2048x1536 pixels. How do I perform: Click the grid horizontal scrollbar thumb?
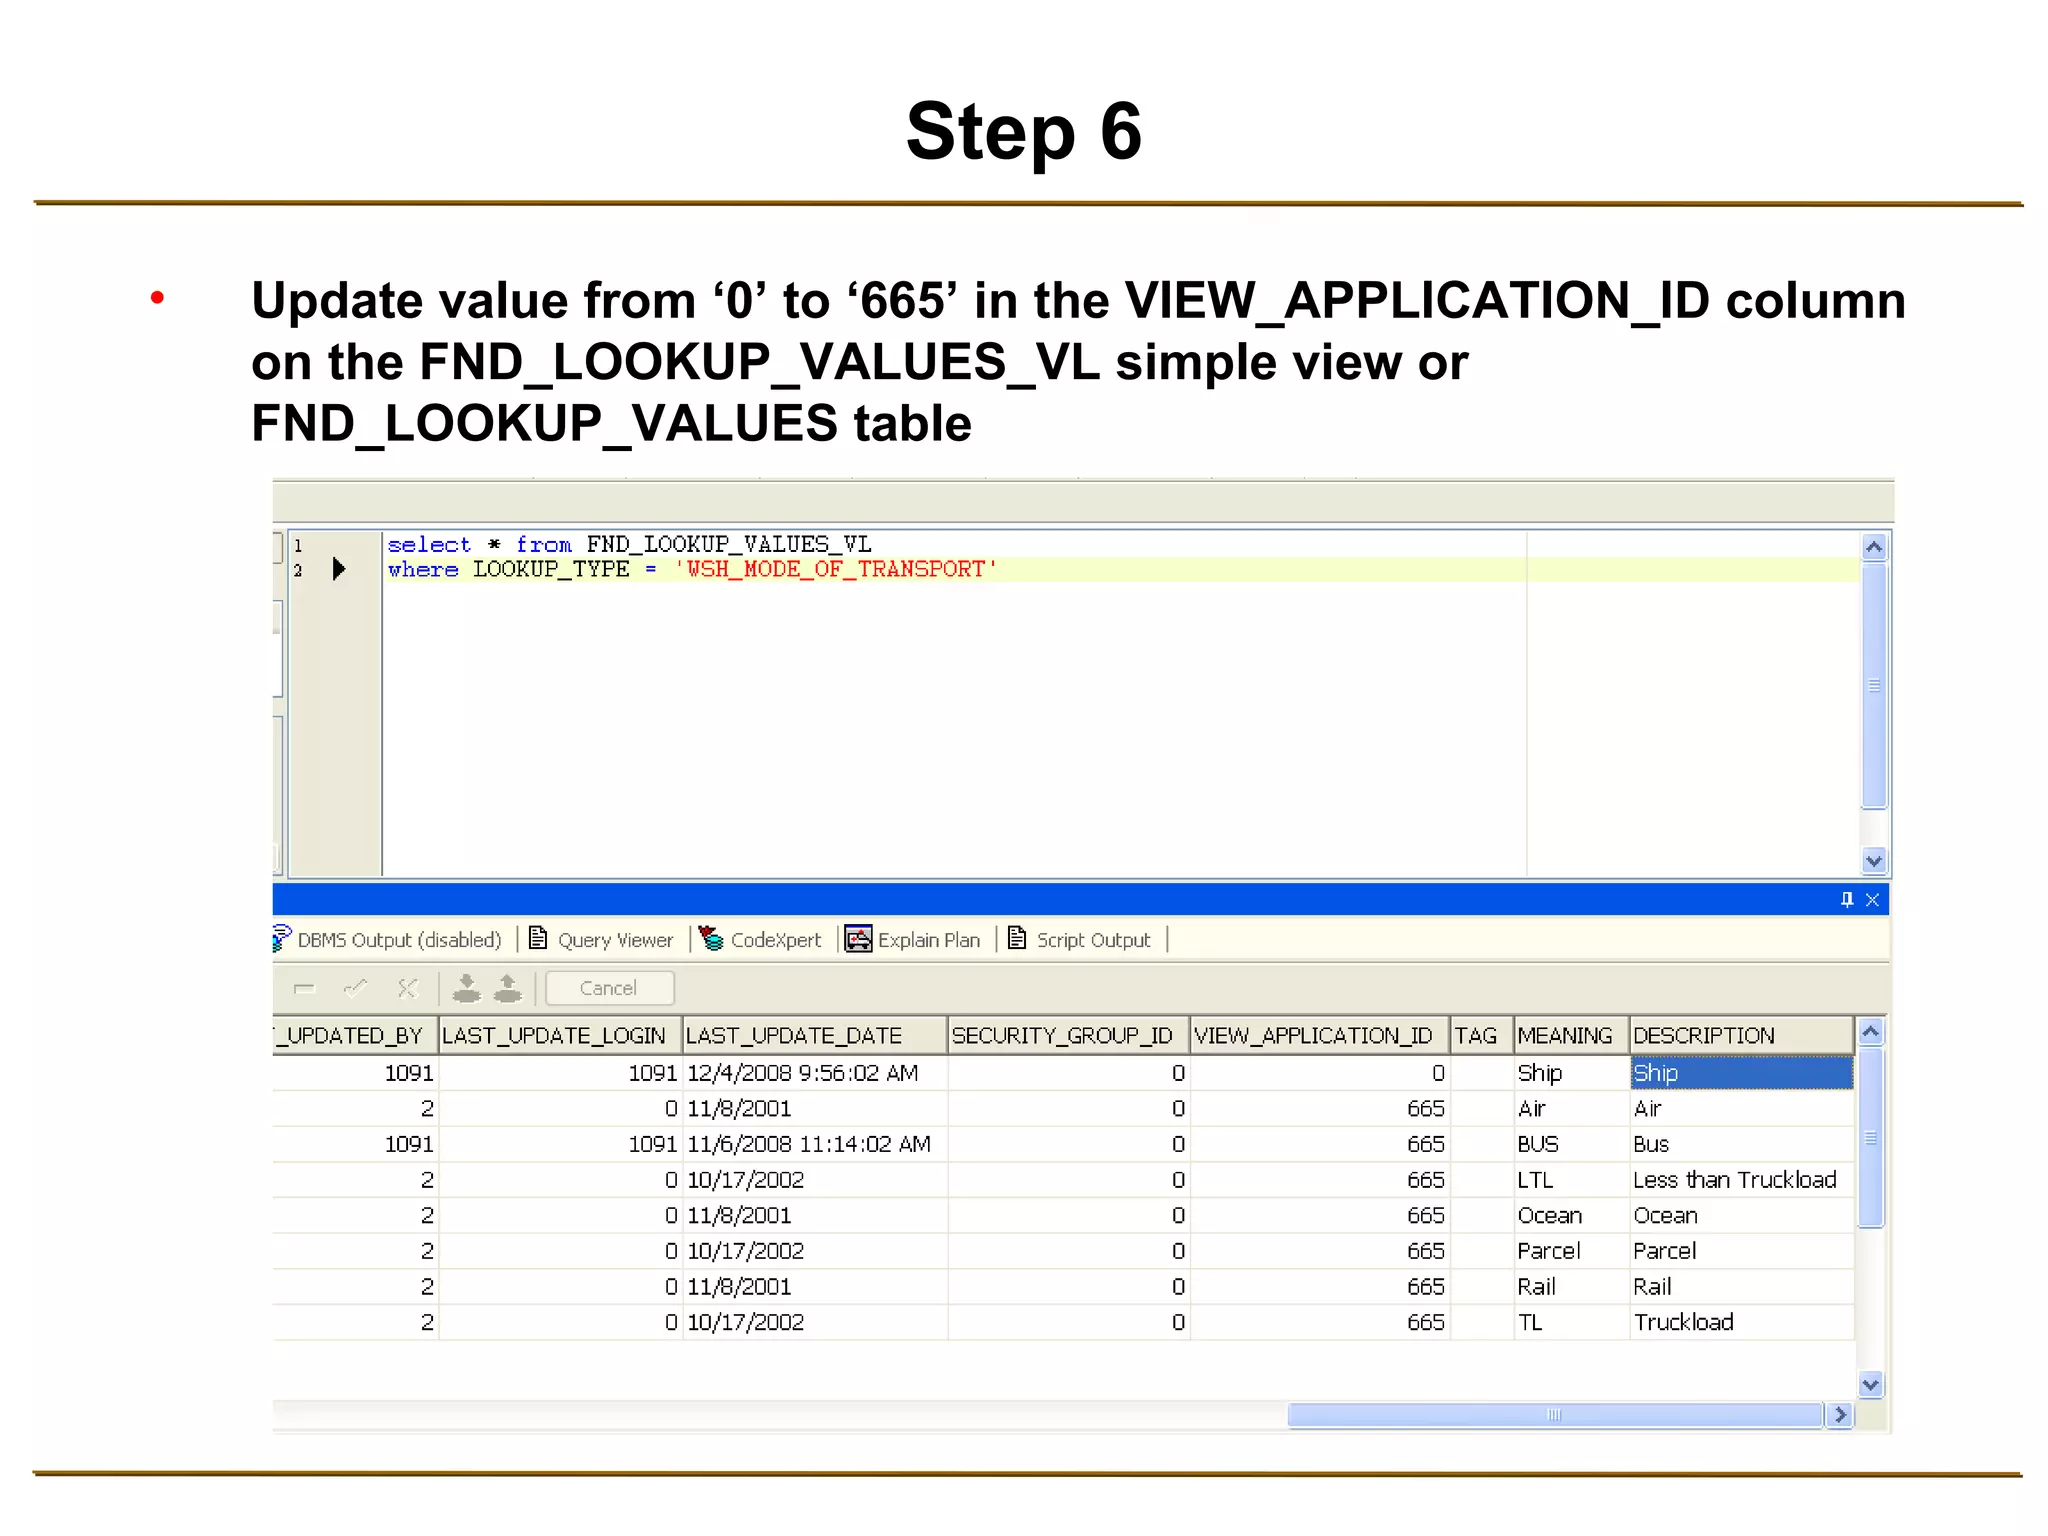[x=1555, y=1415]
